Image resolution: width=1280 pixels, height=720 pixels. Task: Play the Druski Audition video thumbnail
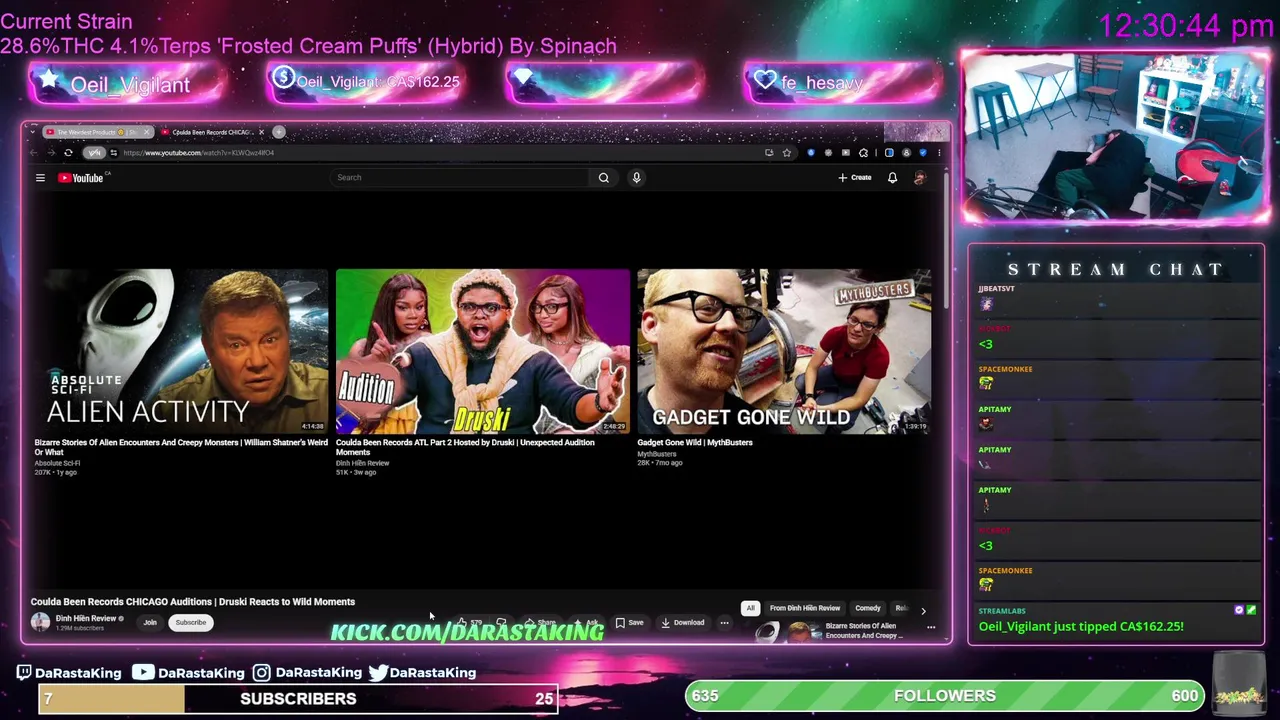483,351
